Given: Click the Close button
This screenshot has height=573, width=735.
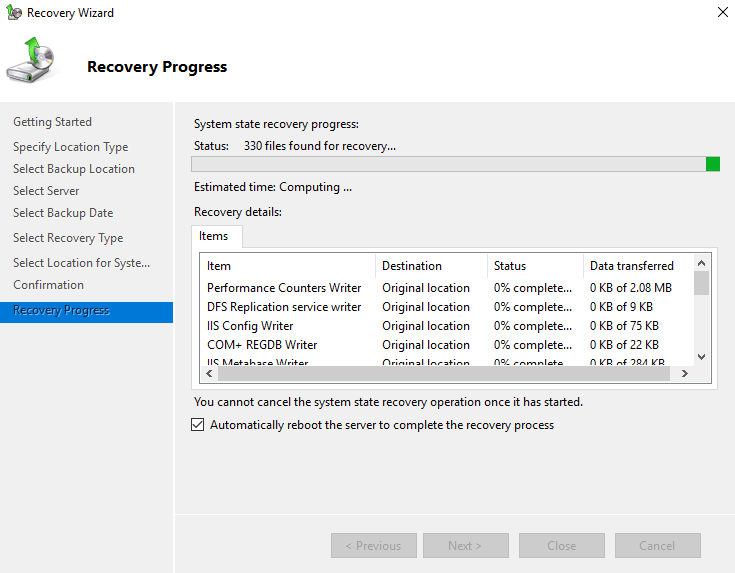Looking at the screenshot, I should [x=561, y=546].
